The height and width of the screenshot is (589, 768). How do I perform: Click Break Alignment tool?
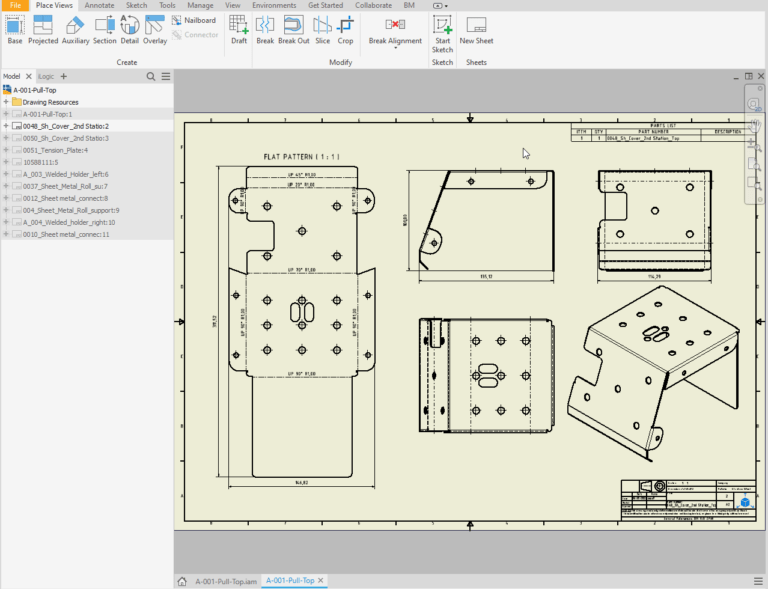coord(395,30)
